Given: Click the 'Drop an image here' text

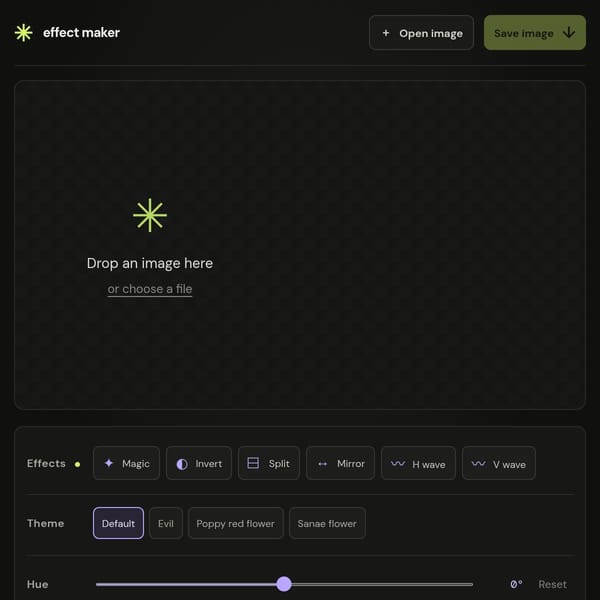Looking at the screenshot, I should click(x=150, y=263).
